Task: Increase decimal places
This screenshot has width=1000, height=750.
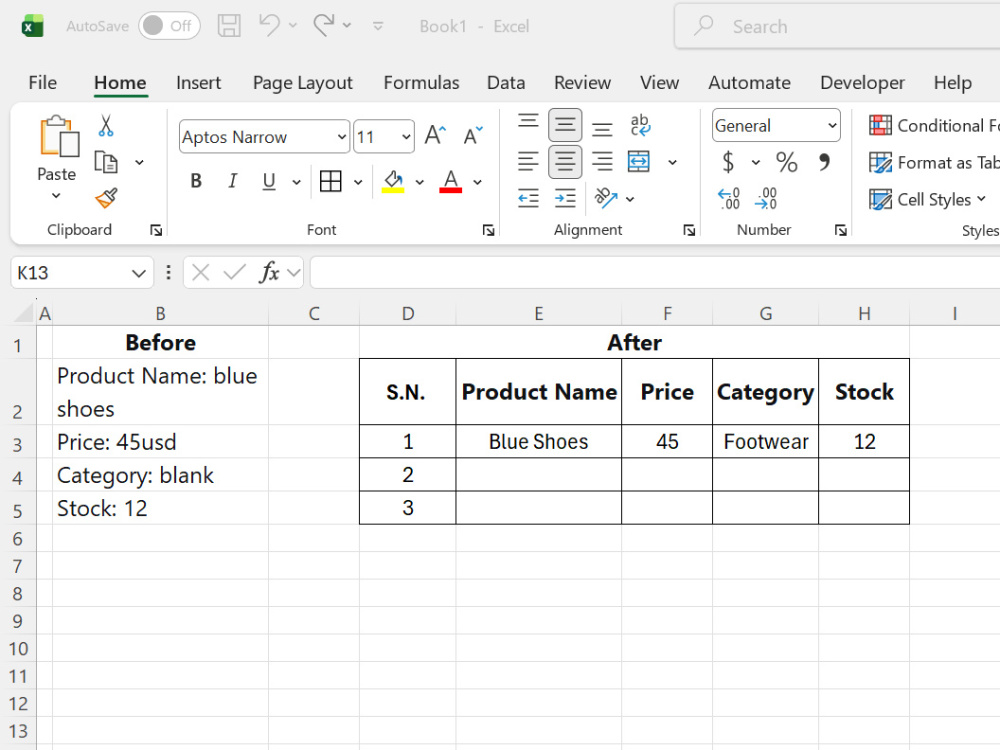Action: coord(728,199)
